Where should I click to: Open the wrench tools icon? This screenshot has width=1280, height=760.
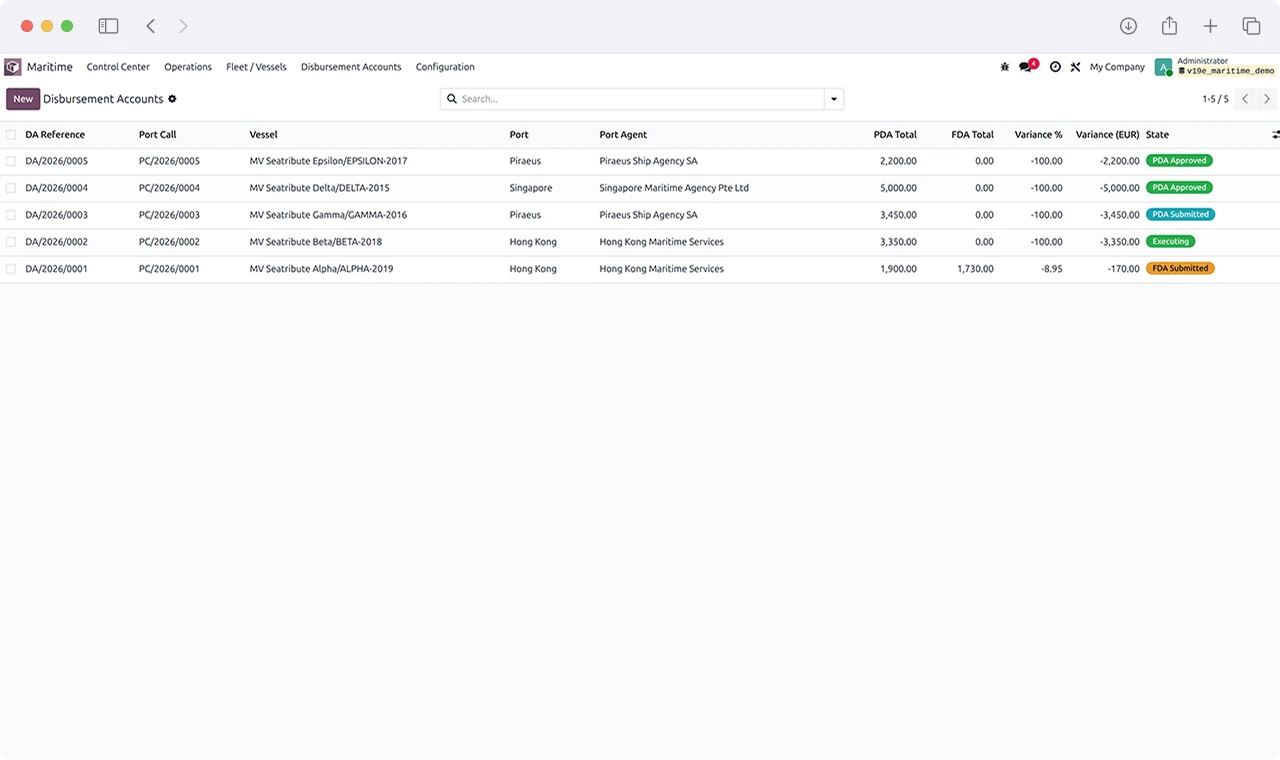tap(1075, 67)
